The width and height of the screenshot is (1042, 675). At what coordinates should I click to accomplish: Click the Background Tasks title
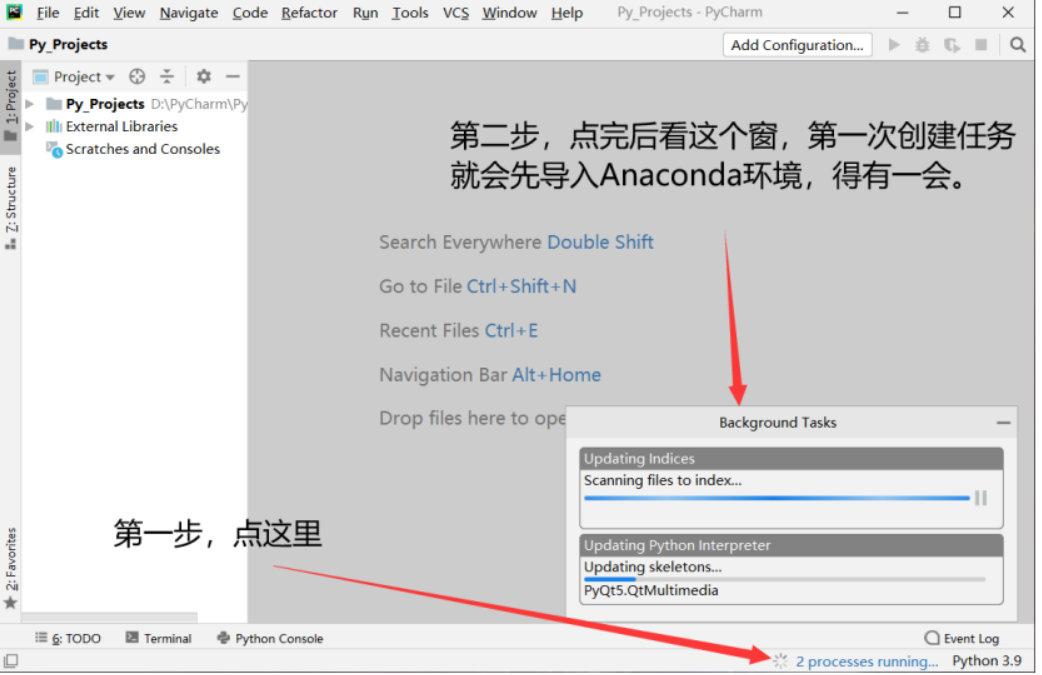(778, 423)
